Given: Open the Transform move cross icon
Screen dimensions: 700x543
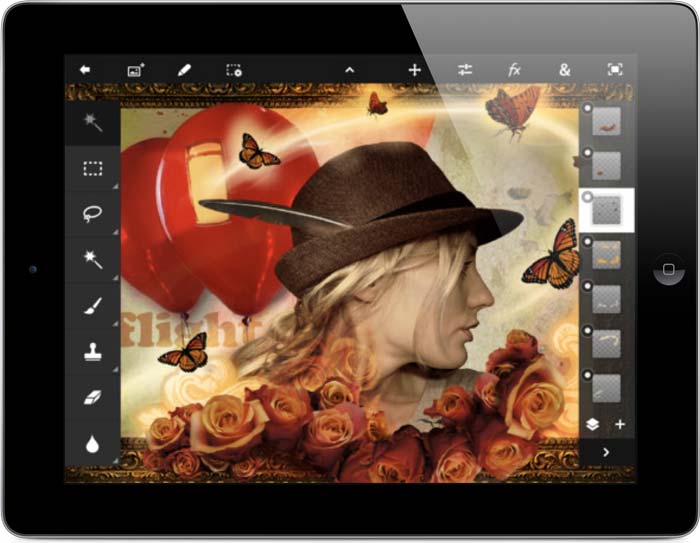Looking at the screenshot, I should (x=415, y=70).
